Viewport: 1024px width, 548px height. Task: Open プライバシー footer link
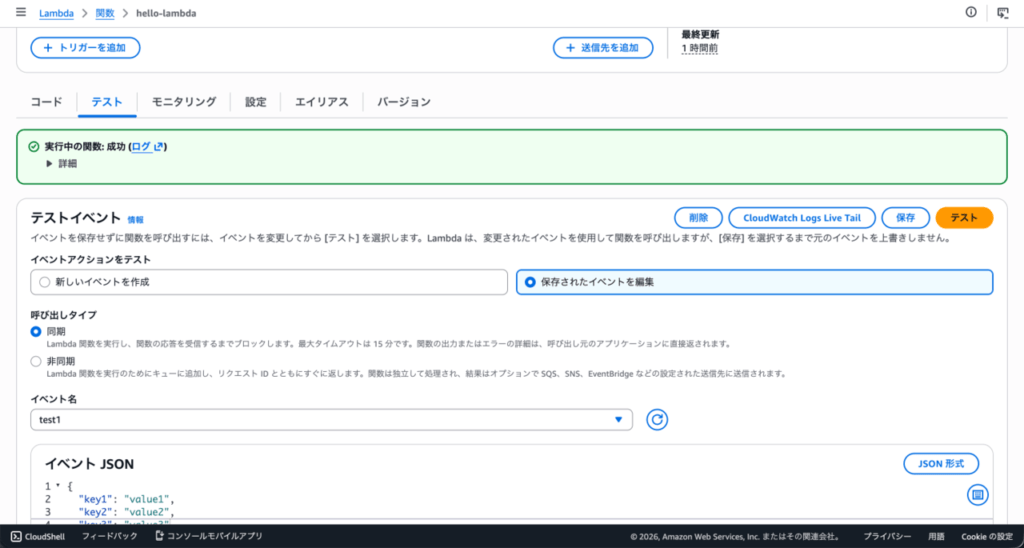pos(888,536)
